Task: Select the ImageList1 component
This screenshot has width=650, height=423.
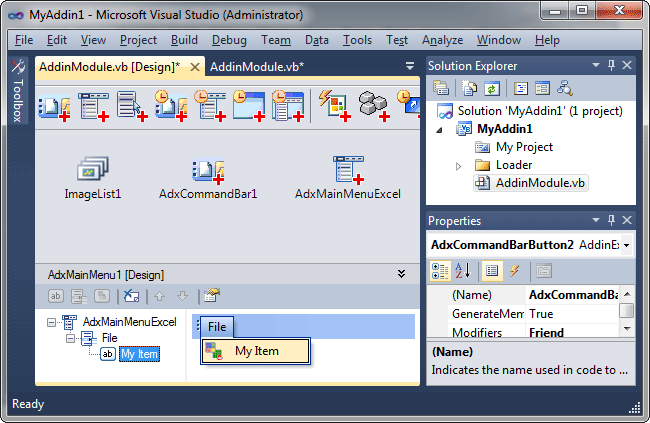Action: (93, 177)
